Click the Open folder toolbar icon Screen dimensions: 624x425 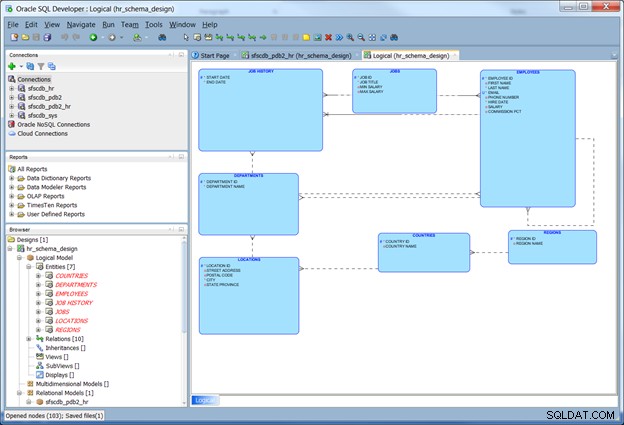[x=25, y=37]
